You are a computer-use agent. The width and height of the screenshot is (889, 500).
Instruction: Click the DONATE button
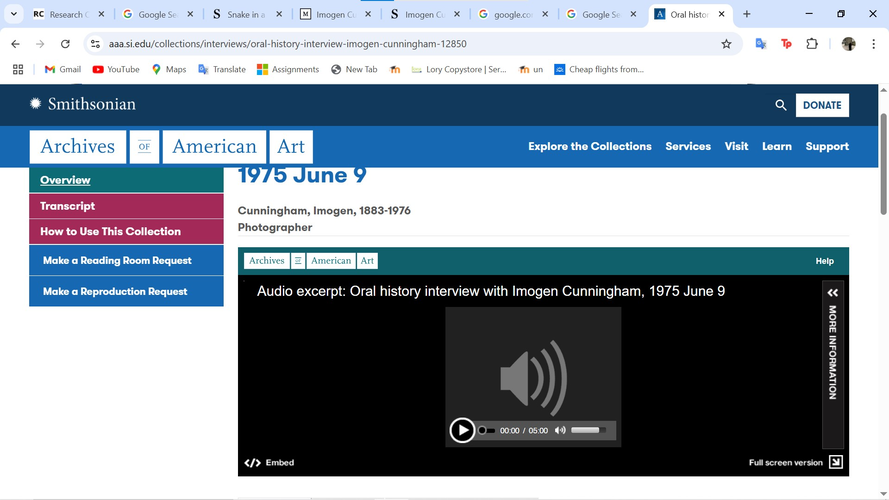(x=822, y=105)
